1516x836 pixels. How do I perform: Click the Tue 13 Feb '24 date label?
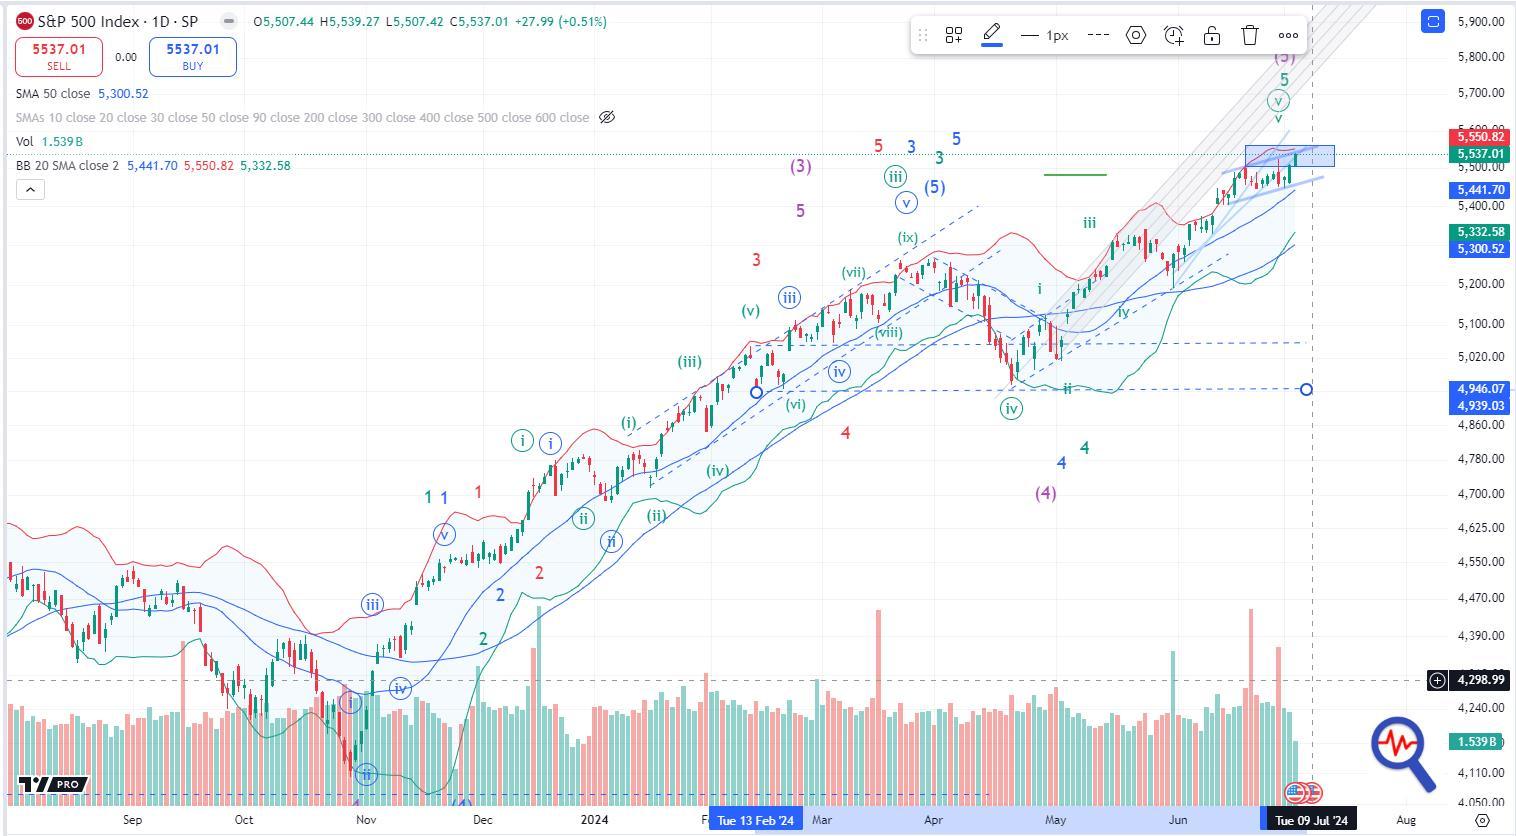755,820
